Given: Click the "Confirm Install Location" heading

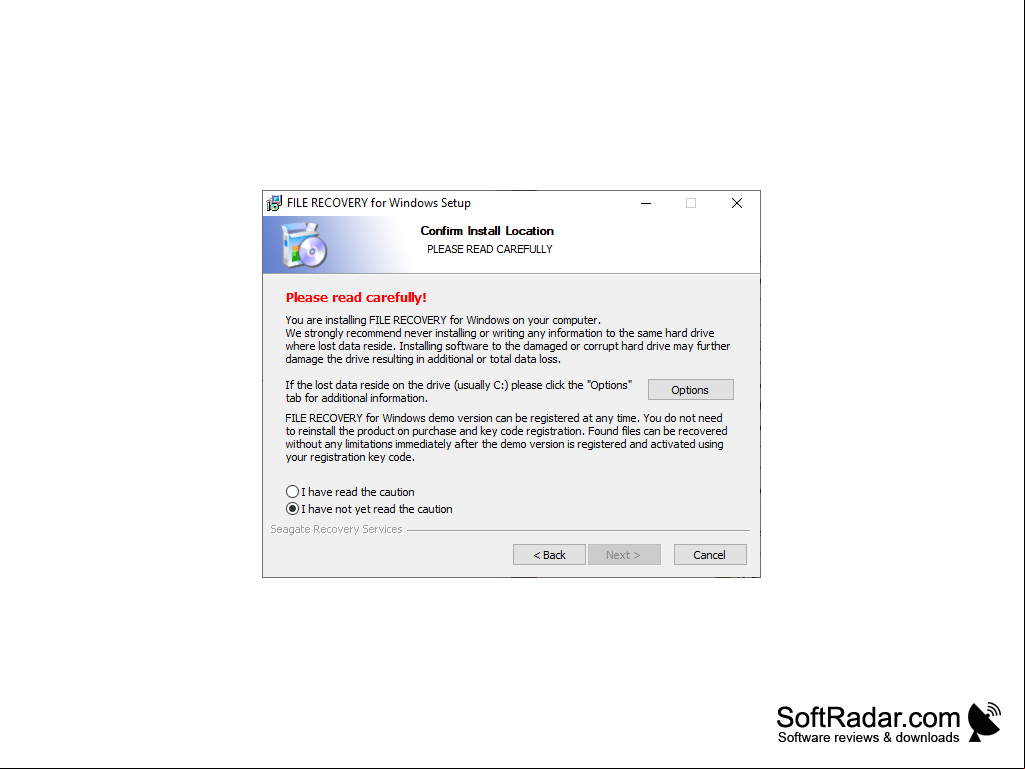Looking at the screenshot, I should coord(487,231).
